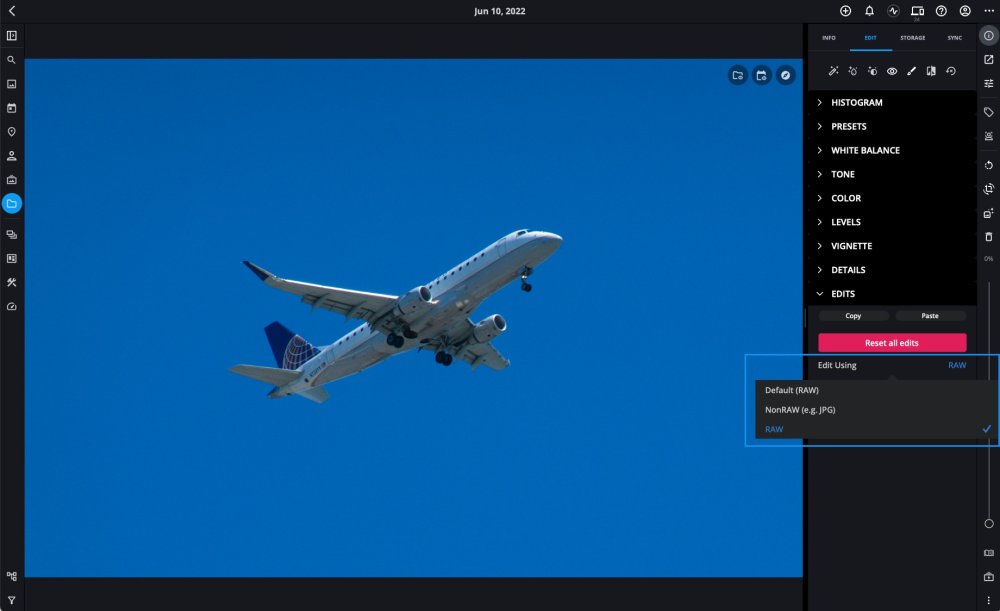Open the adjustment sliders icon
The width and height of the screenshot is (1000, 611).
[x=989, y=84]
